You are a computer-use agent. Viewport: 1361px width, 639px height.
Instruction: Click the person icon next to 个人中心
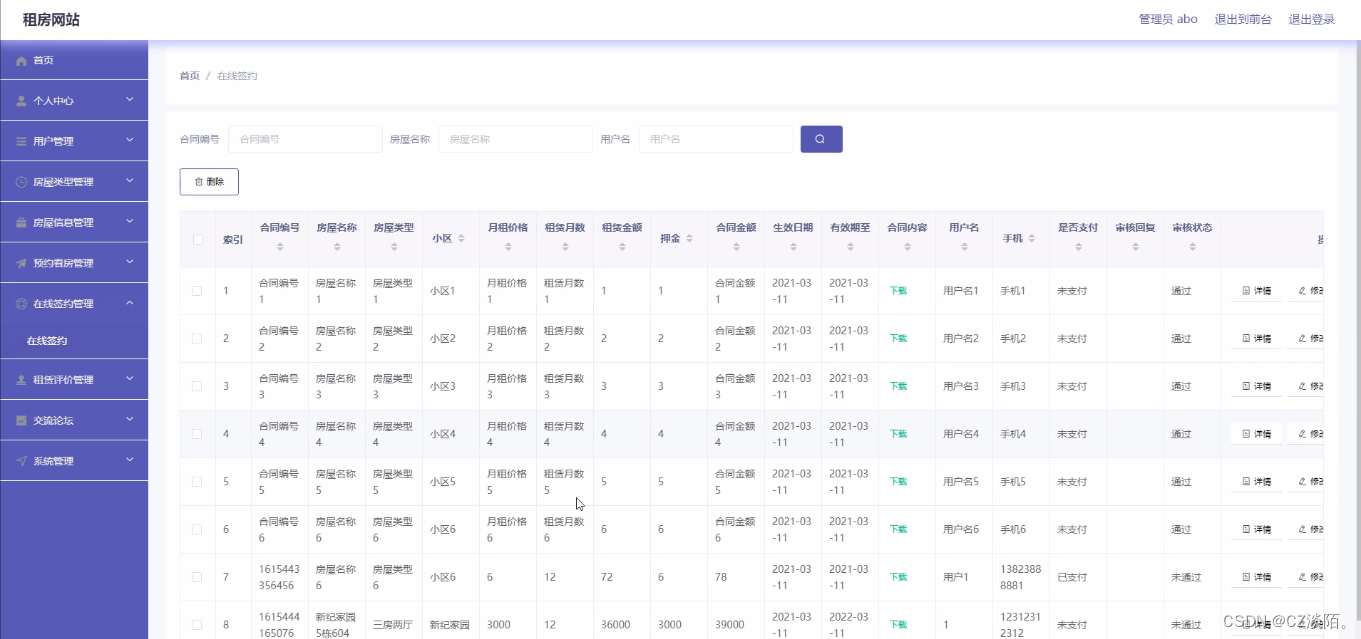(x=22, y=101)
